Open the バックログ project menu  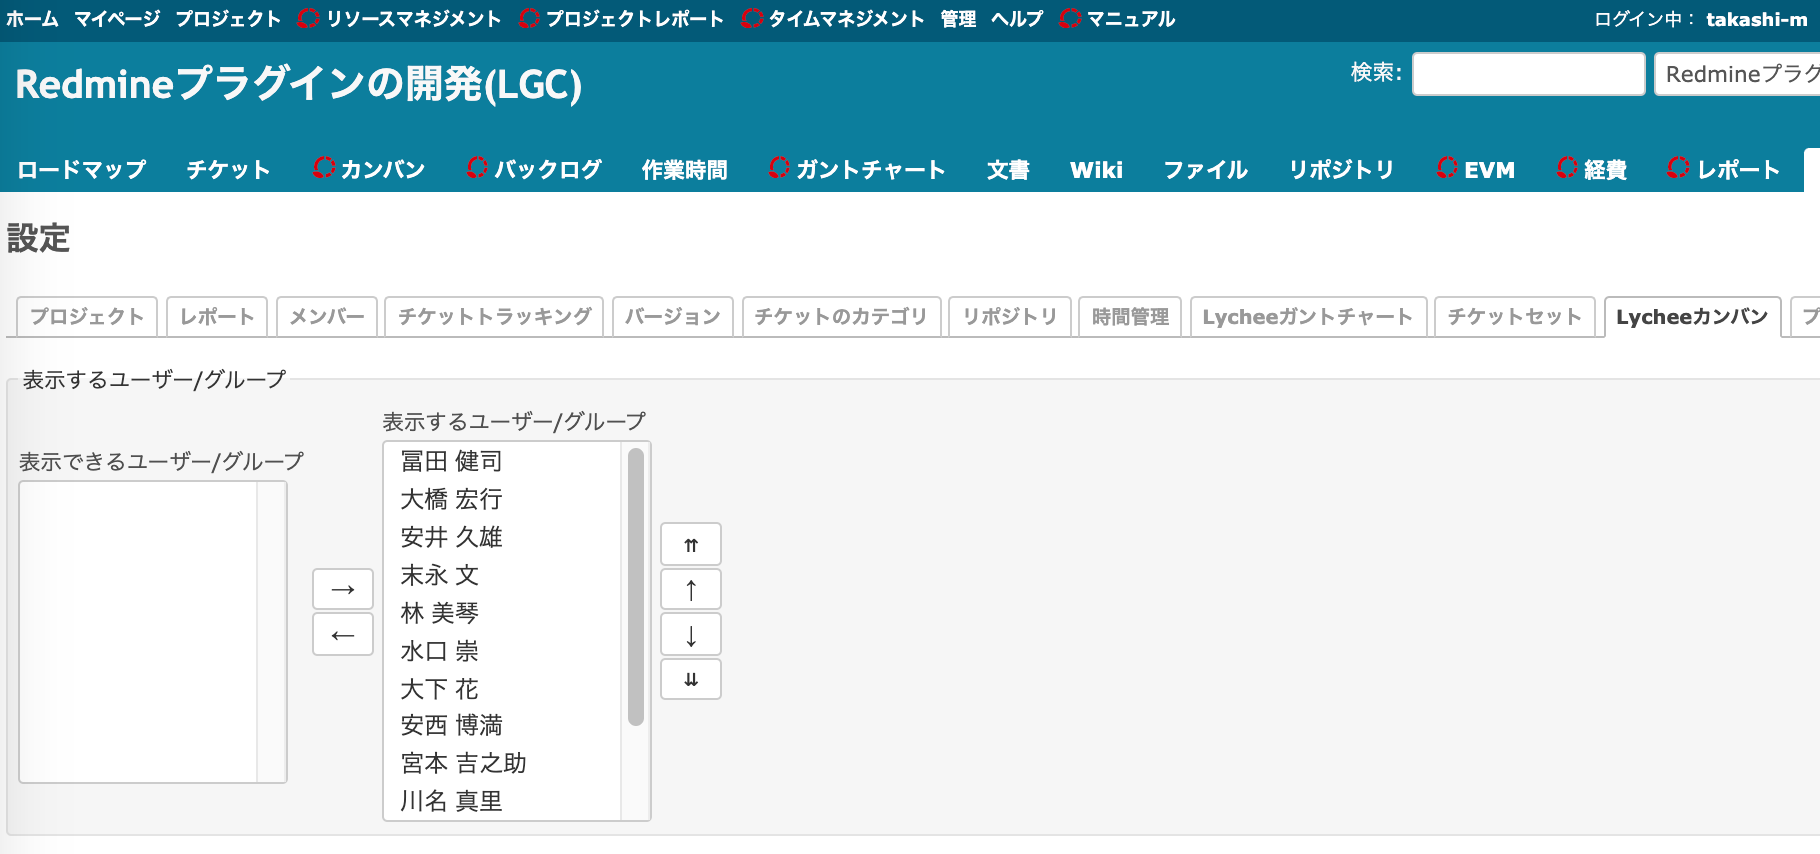[534, 170]
